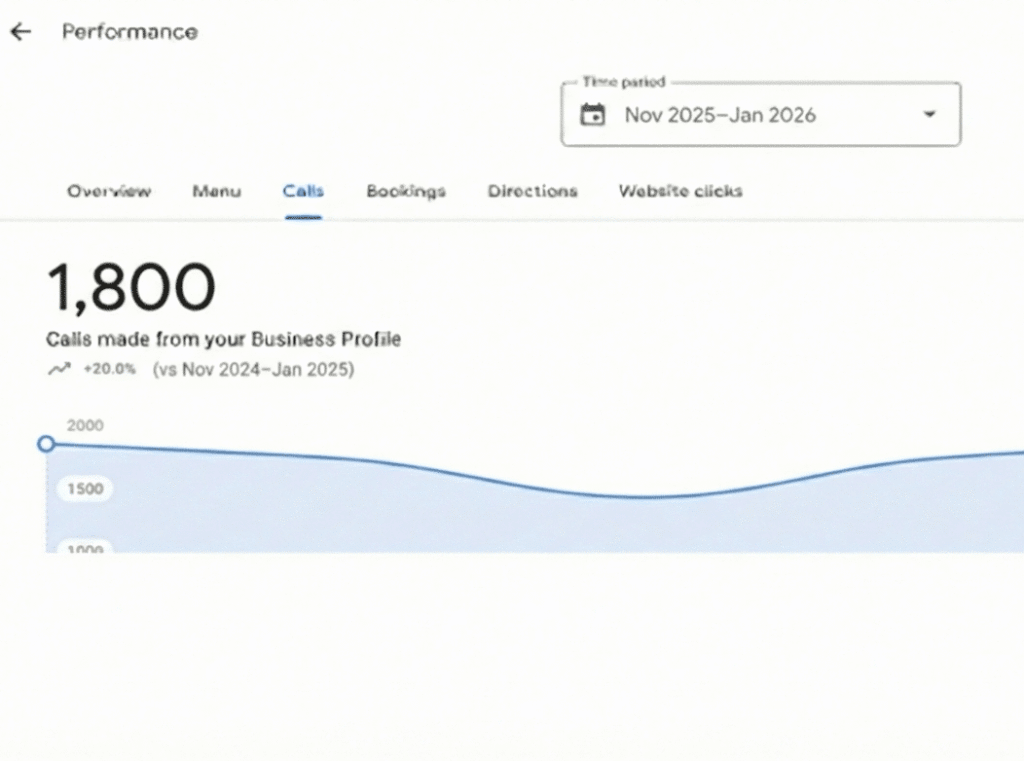This screenshot has height=761, width=1024.
Task: Open the time period dropdown arrow
Action: coord(929,114)
